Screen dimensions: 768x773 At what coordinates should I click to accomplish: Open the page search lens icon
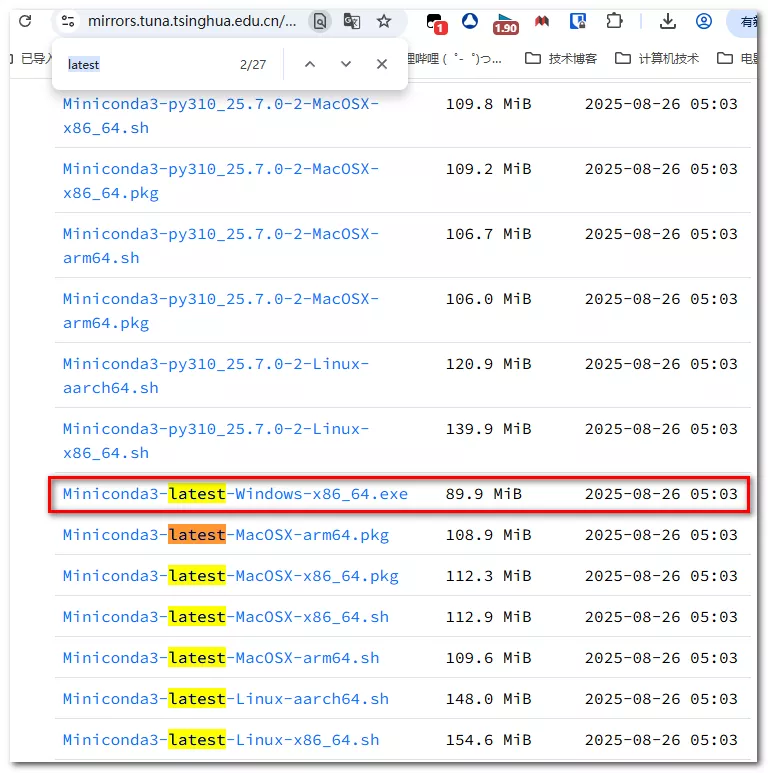320,21
